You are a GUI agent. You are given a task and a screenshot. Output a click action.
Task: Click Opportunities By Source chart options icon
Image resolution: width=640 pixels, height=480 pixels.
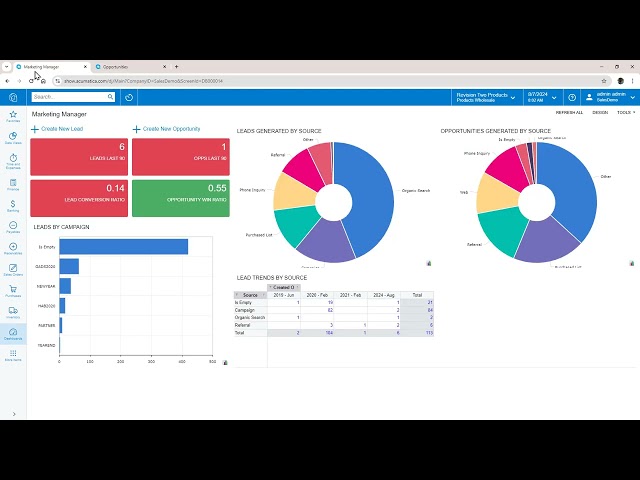pos(632,263)
